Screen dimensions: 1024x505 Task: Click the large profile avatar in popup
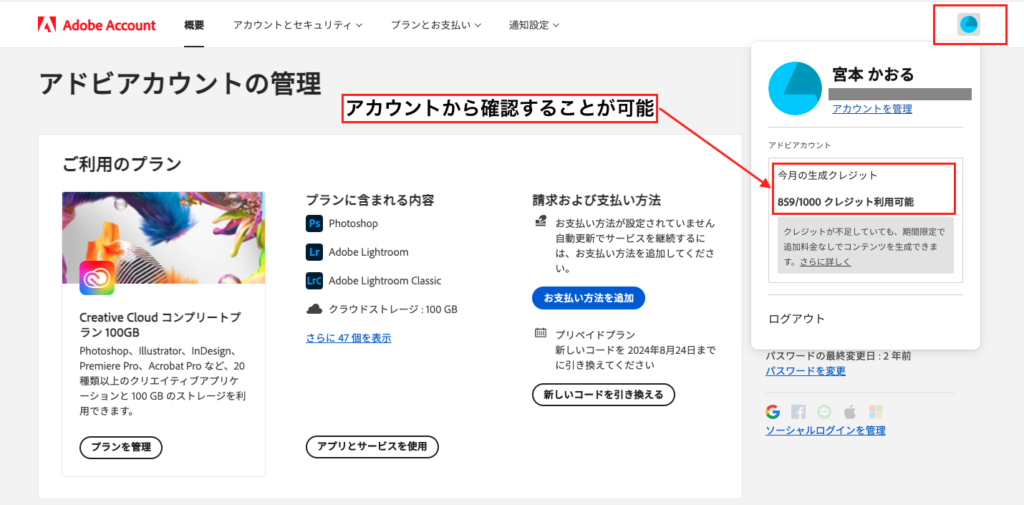(795, 89)
